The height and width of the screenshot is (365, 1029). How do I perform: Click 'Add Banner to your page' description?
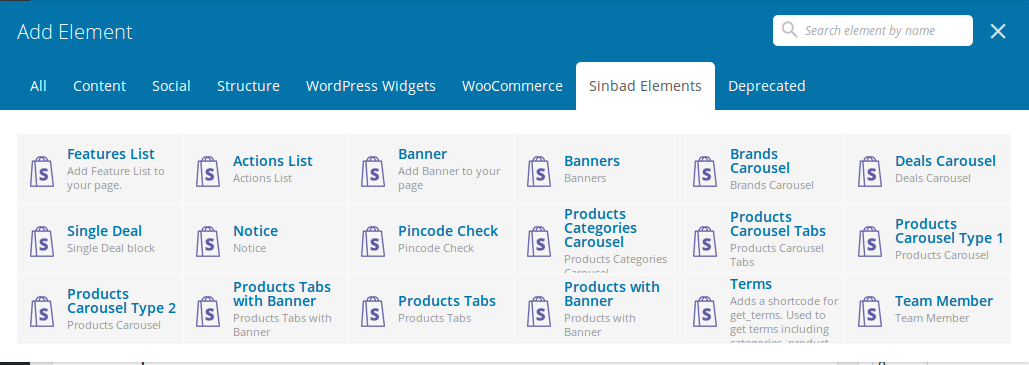449,178
